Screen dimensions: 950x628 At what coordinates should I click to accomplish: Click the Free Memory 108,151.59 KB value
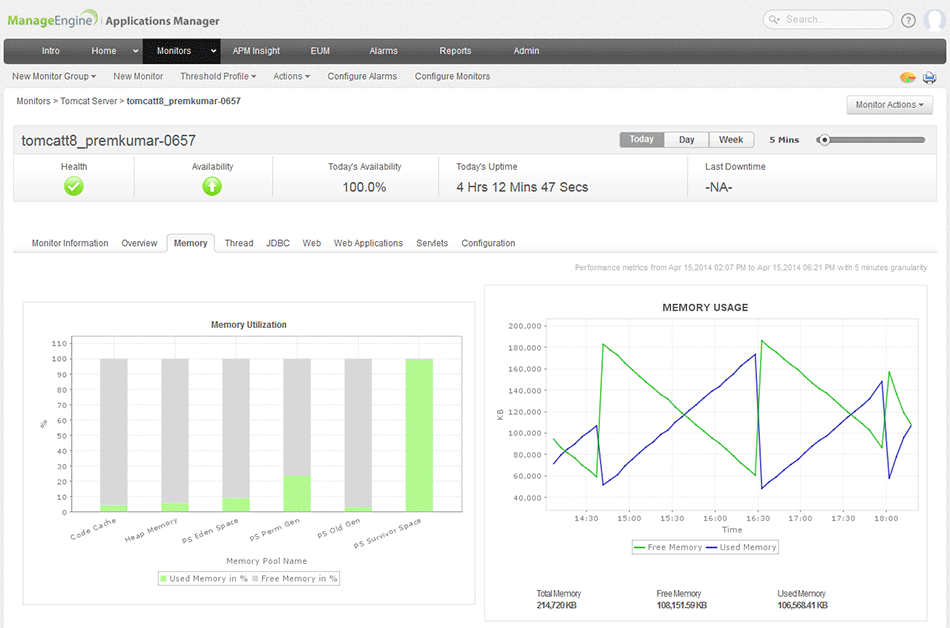[682, 605]
